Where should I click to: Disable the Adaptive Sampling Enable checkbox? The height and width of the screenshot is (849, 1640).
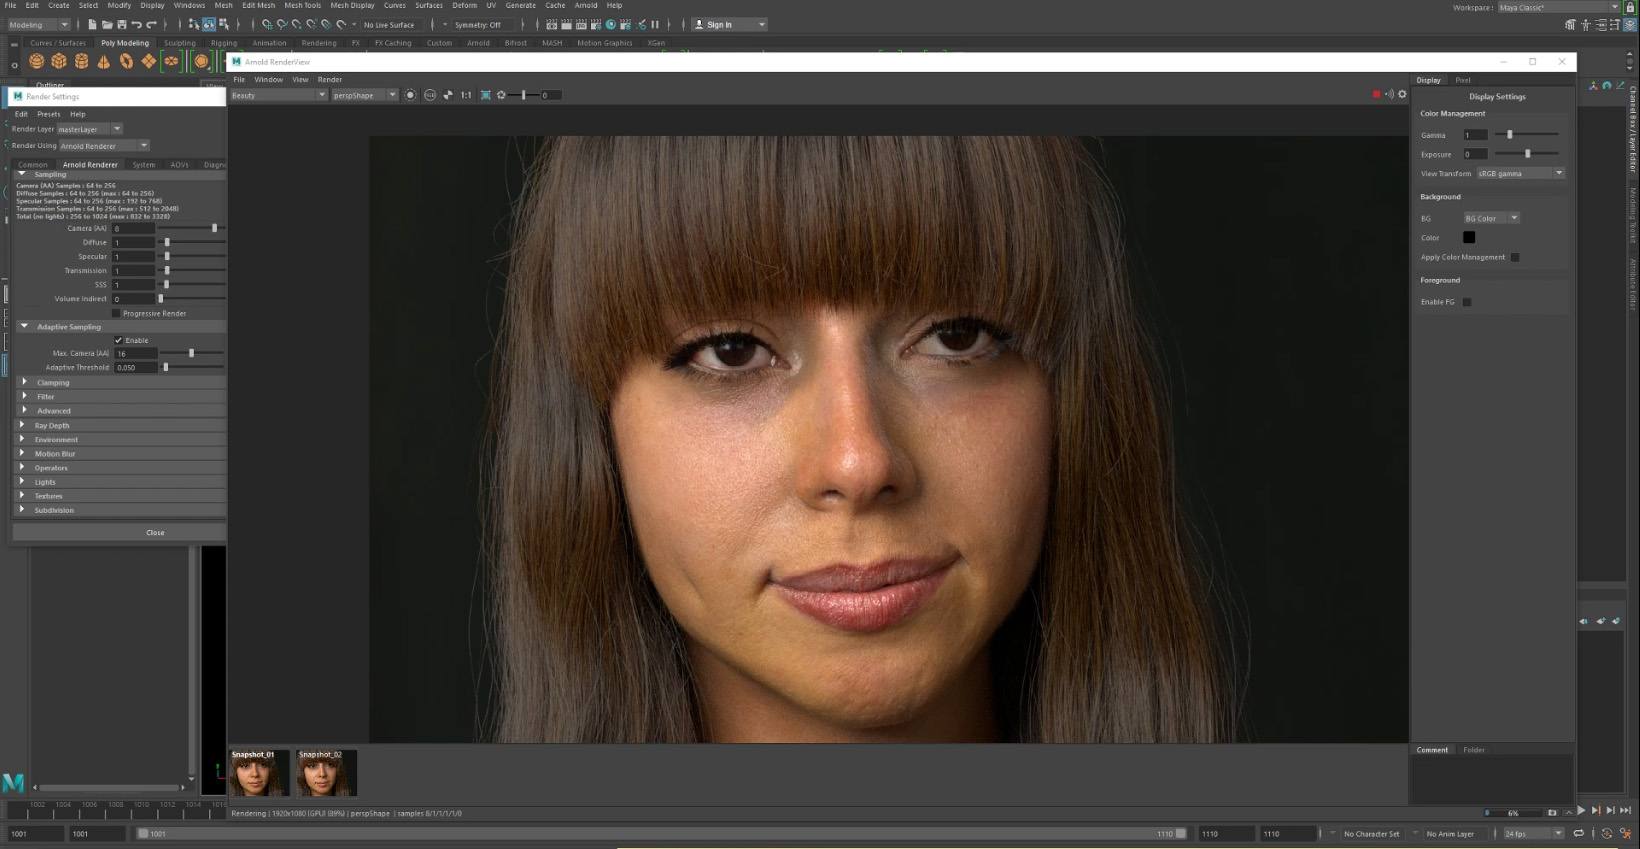tap(118, 340)
